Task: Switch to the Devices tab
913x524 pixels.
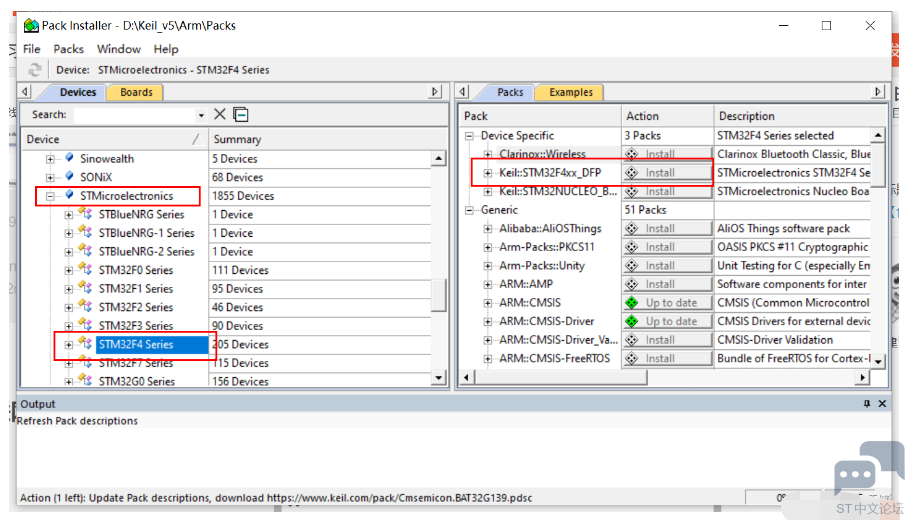Action: click(77, 92)
